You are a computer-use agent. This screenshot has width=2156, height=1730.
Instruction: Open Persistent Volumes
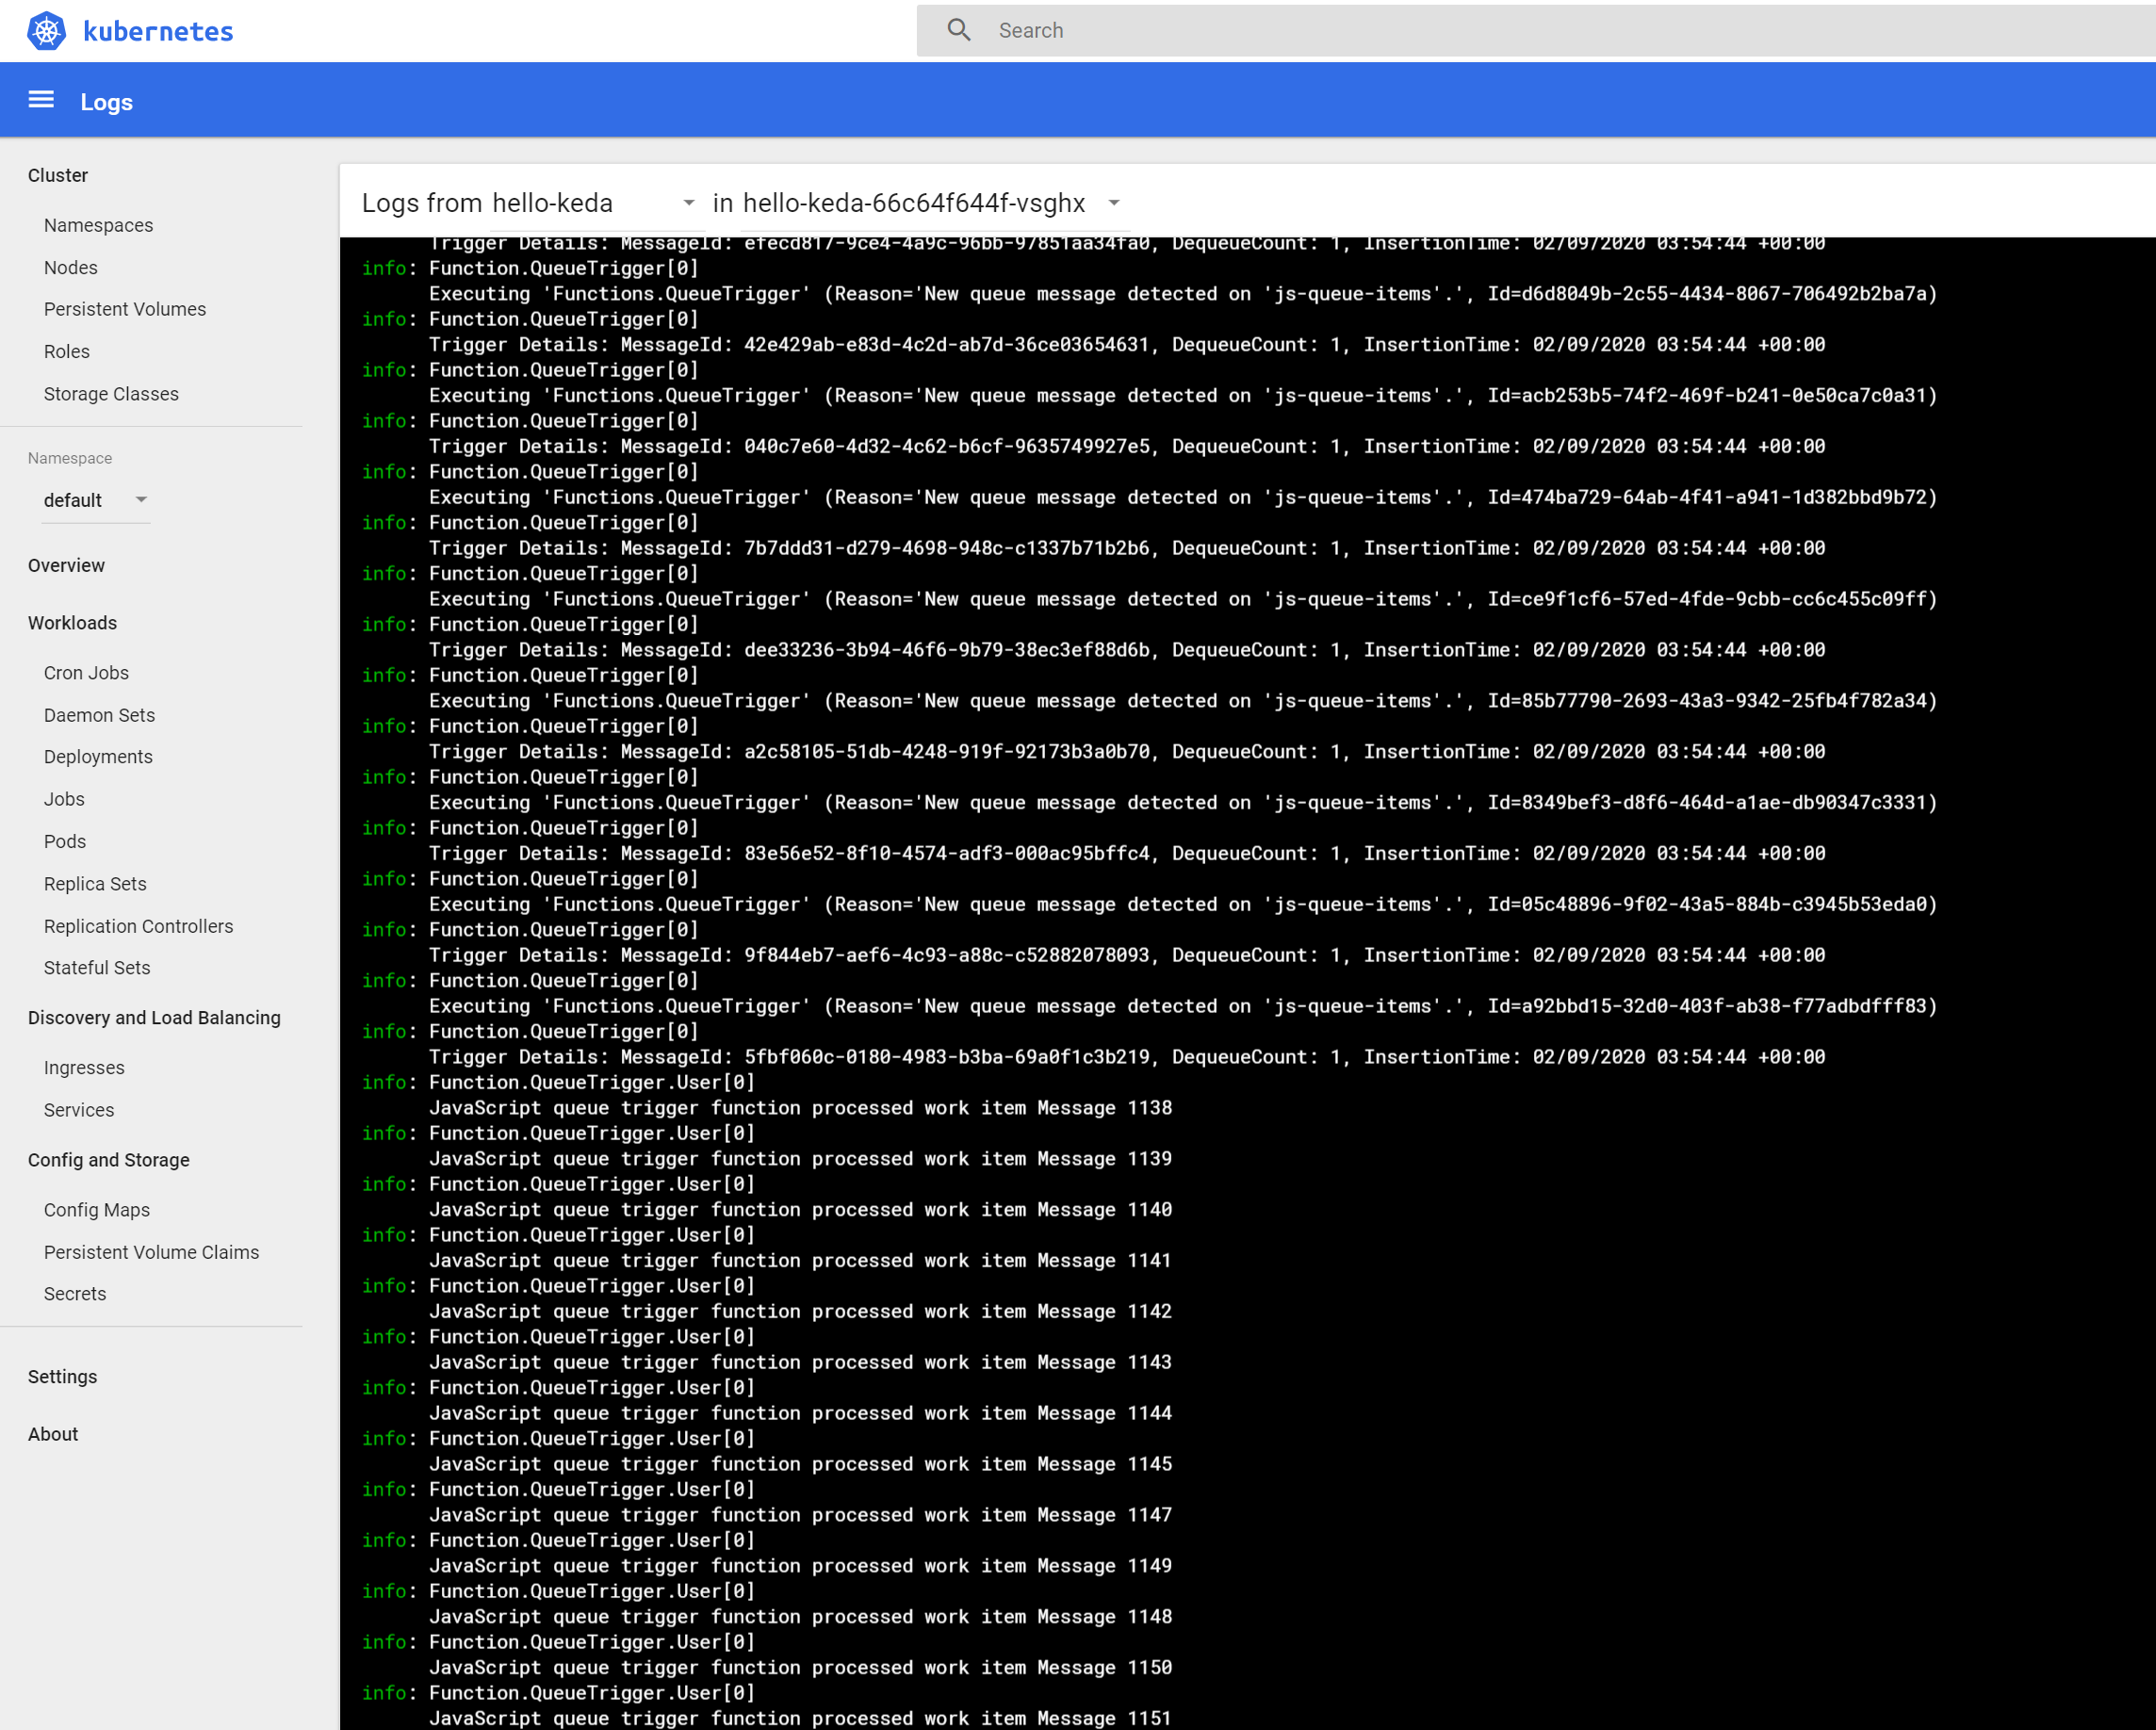coord(124,309)
